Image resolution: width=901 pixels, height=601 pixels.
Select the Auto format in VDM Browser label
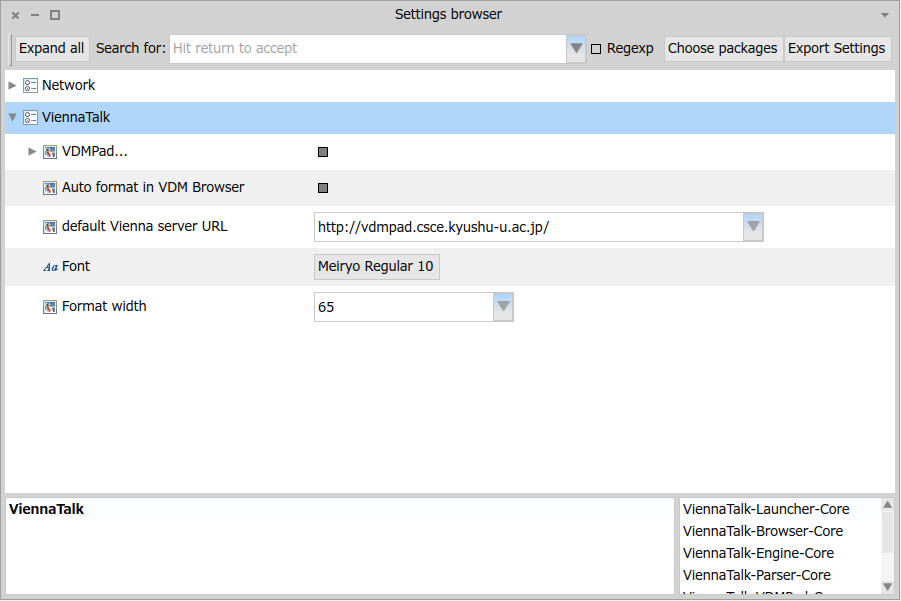[x=153, y=187]
